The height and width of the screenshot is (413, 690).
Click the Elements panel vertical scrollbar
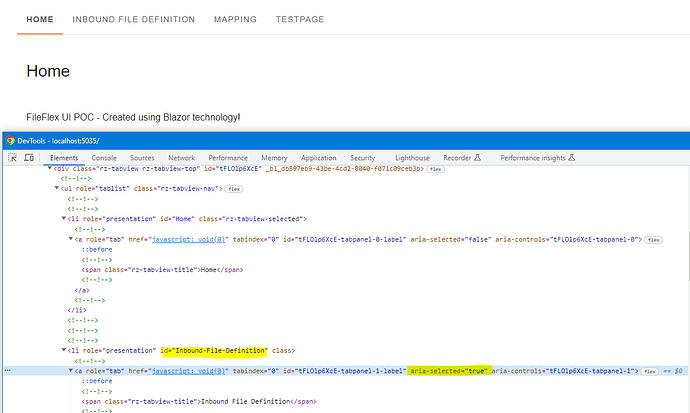(688, 257)
